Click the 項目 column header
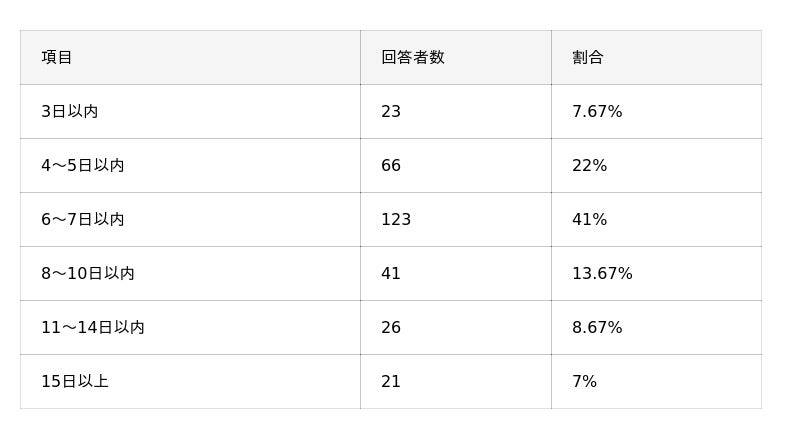Viewport: 800px width, 439px height. pyautogui.click(x=57, y=58)
